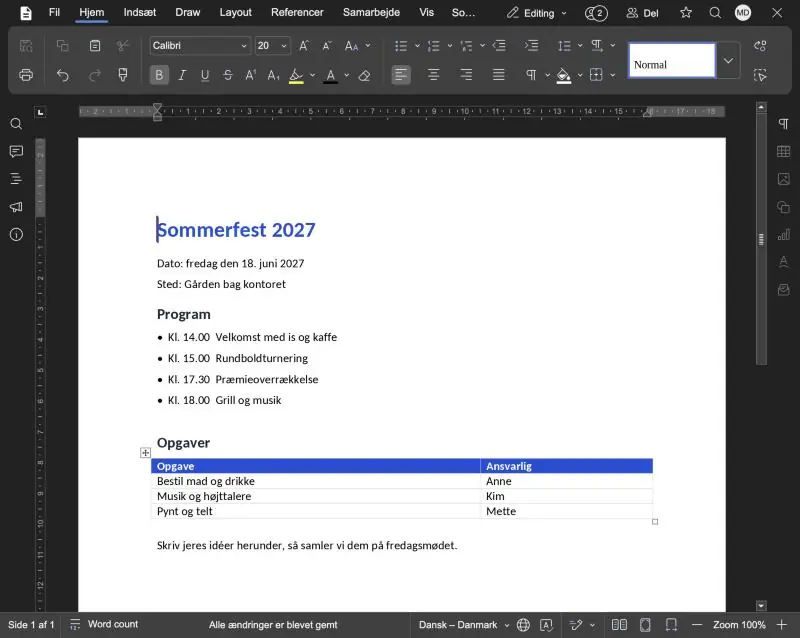Click the Copy icon
Viewport: 800px width, 638px height.
click(x=63, y=46)
